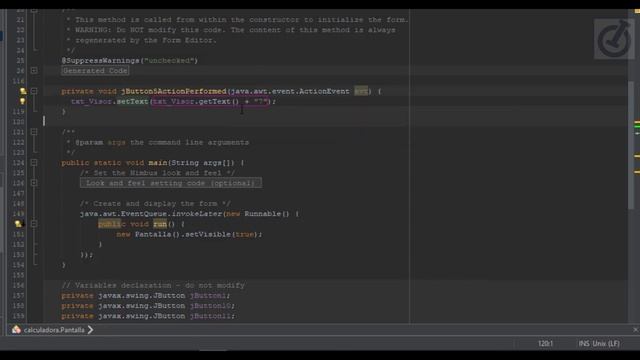
Task: Collapse the jButton5ActionPerformed method fold
Action: [34, 91]
